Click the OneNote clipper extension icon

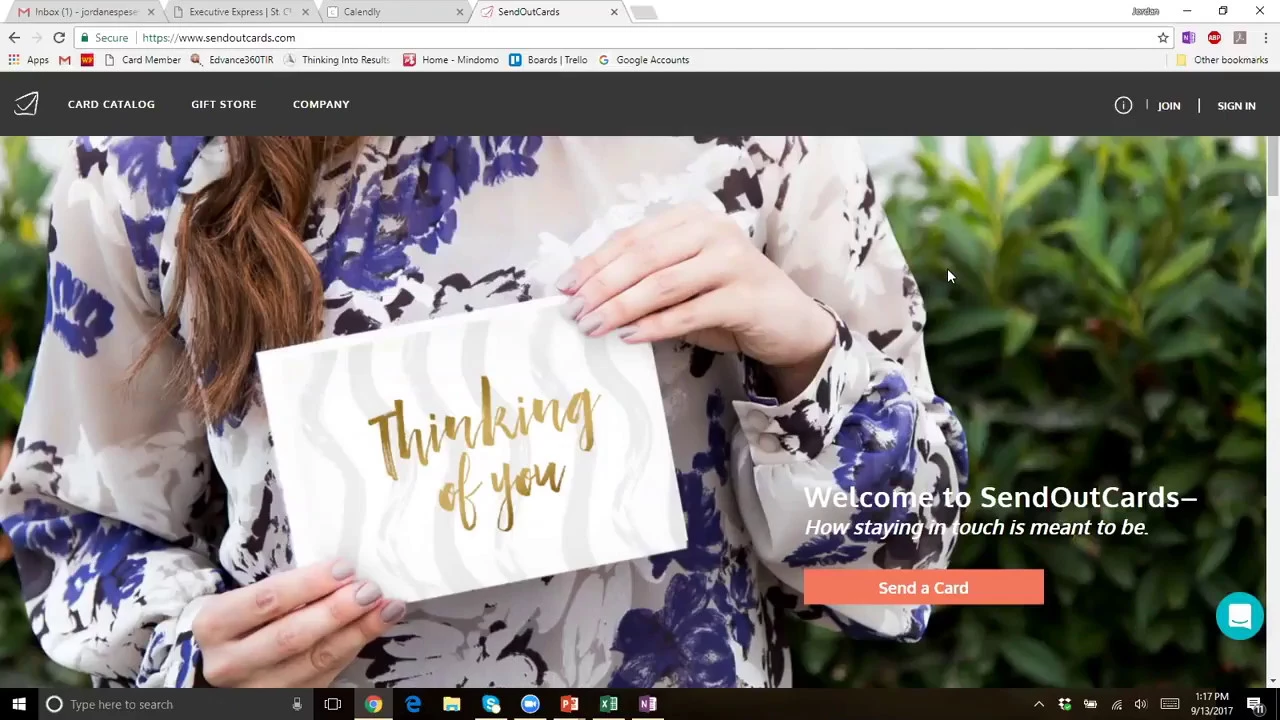(x=1188, y=38)
